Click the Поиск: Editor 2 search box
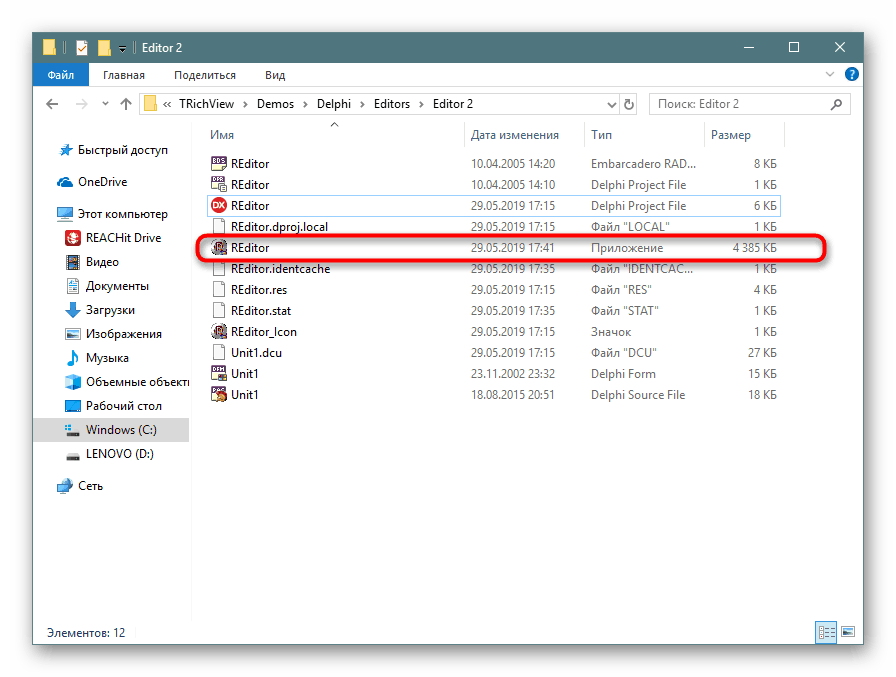896x677 pixels. 749,104
